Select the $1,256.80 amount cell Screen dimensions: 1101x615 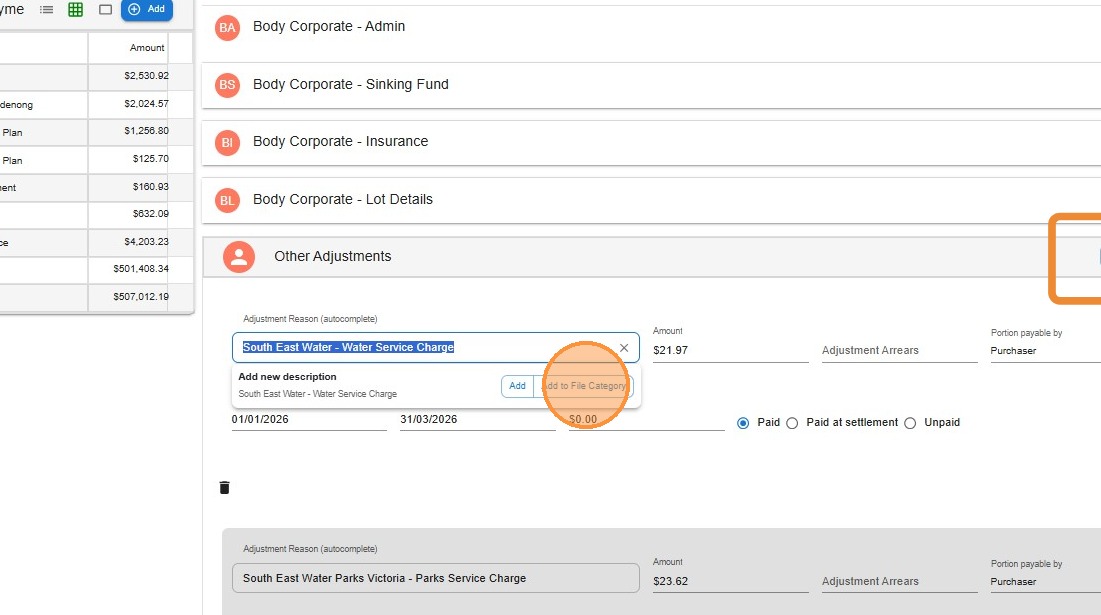point(128,131)
